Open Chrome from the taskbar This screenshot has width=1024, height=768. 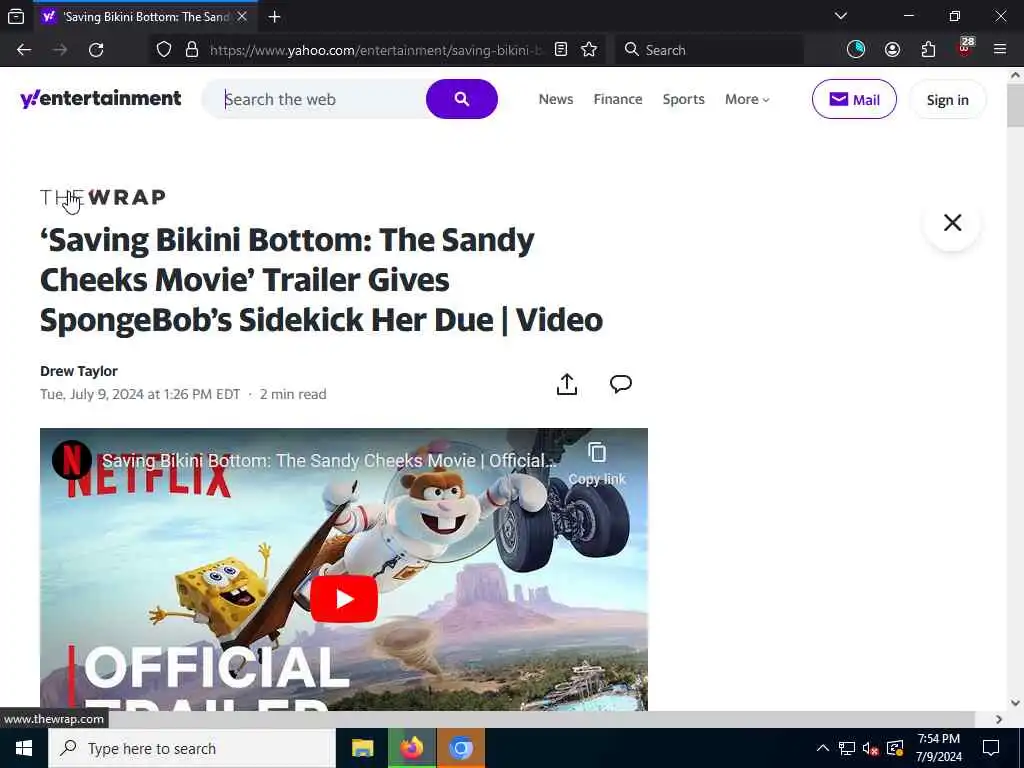click(x=460, y=748)
